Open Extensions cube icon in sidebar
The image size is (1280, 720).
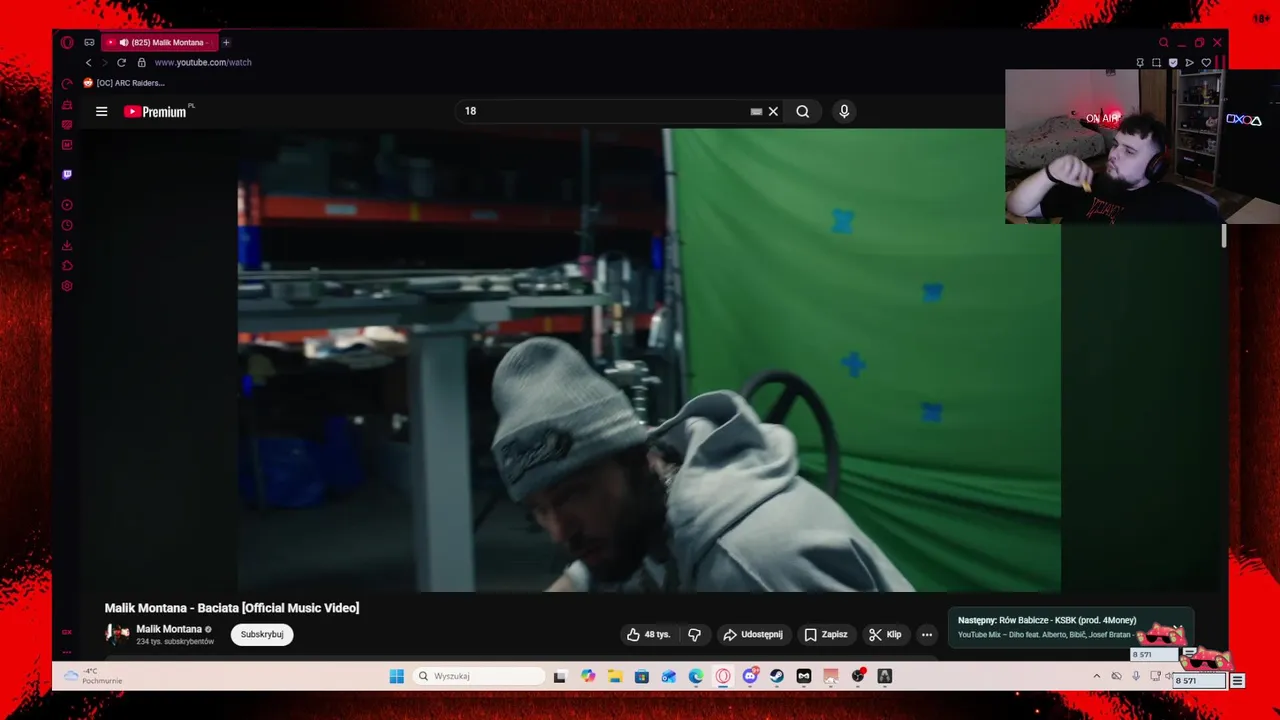67,265
